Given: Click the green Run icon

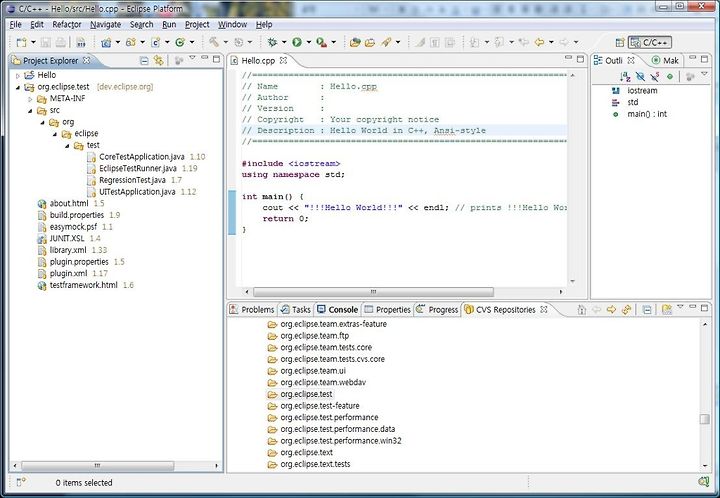Looking at the screenshot, I should 297,42.
